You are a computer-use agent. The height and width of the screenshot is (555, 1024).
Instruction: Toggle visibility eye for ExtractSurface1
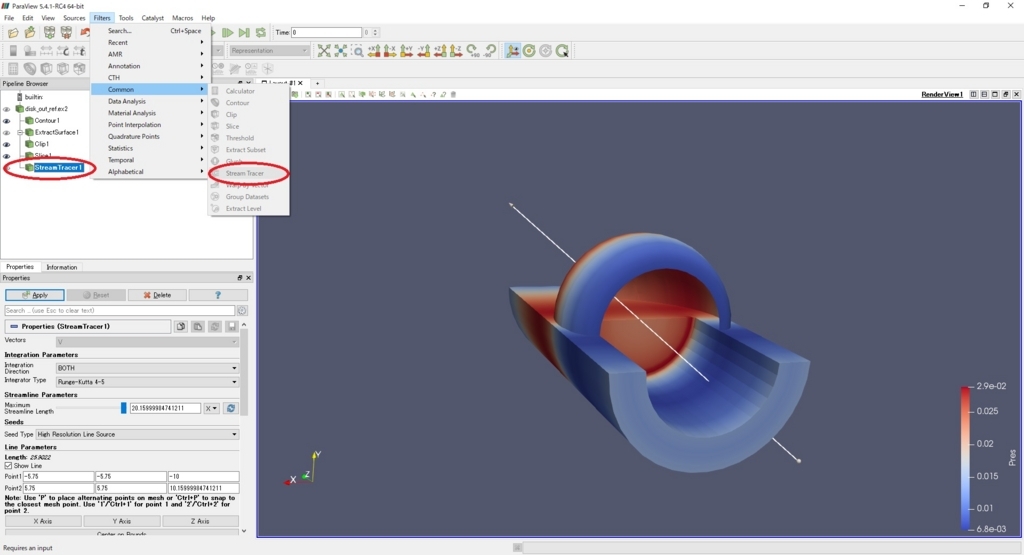coord(7,133)
